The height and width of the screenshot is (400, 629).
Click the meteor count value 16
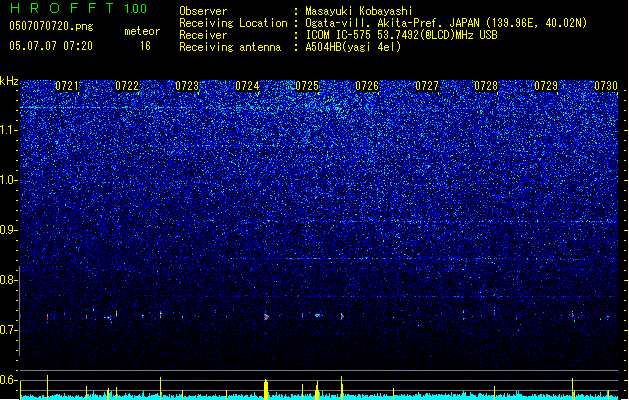(x=145, y=46)
